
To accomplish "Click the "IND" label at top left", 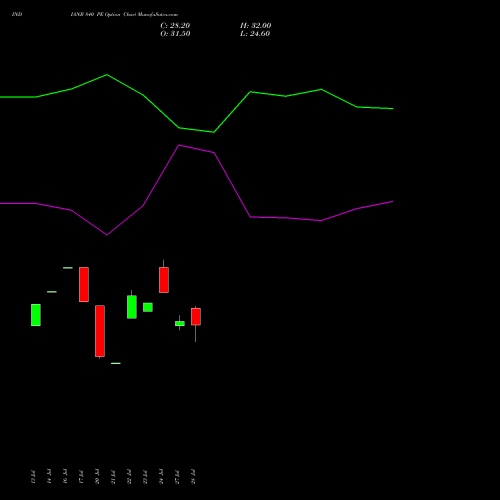I will tap(17, 14).
